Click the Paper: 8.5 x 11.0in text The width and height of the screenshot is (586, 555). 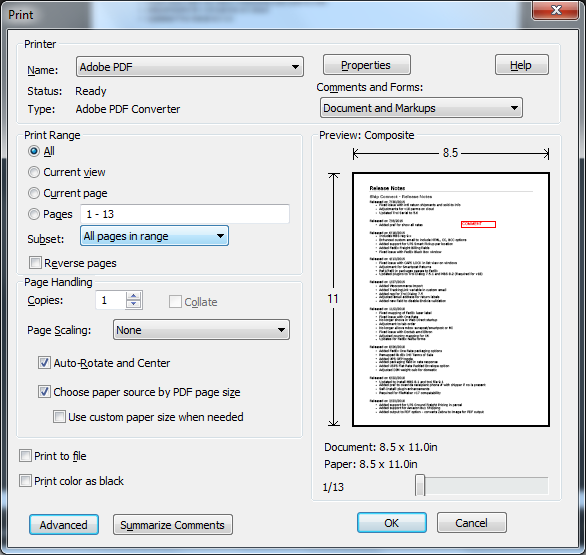[x=370, y=464]
